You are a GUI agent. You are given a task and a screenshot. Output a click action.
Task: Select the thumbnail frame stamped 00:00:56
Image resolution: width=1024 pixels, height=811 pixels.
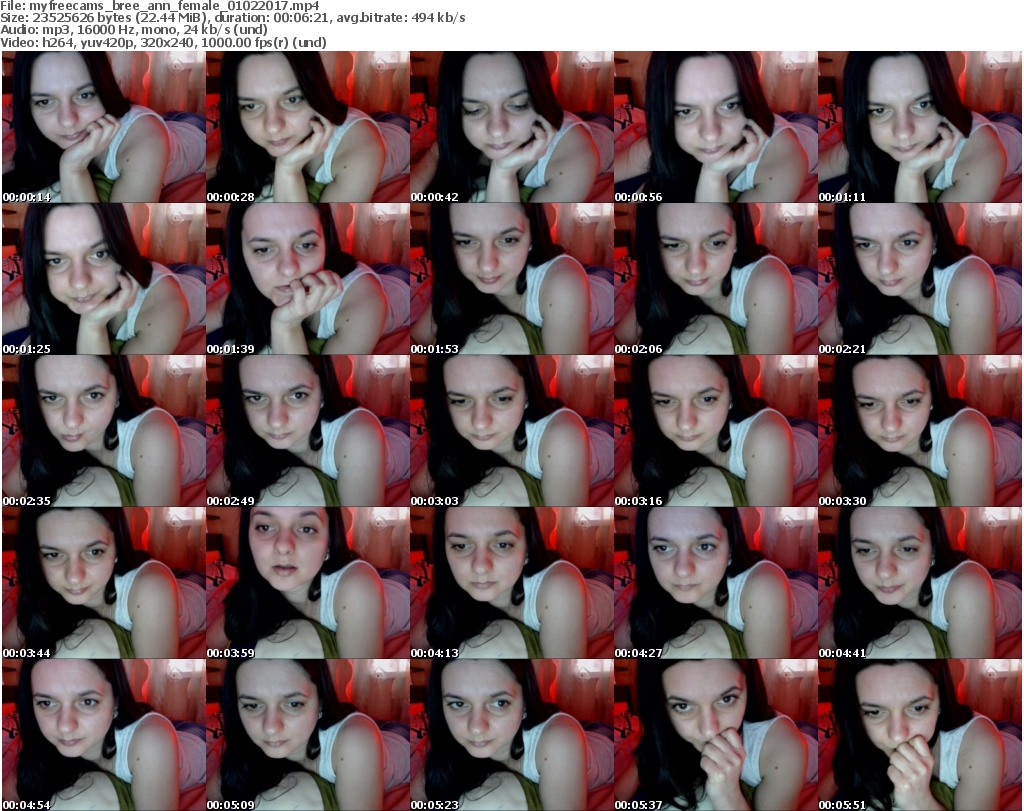click(x=716, y=127)
